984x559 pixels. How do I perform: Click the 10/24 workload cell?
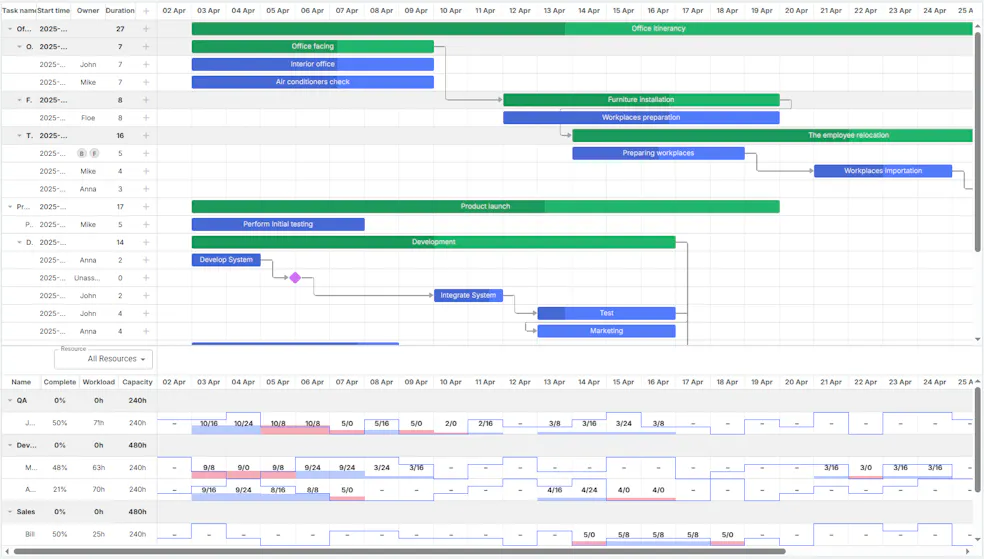[x=243, y=423]
